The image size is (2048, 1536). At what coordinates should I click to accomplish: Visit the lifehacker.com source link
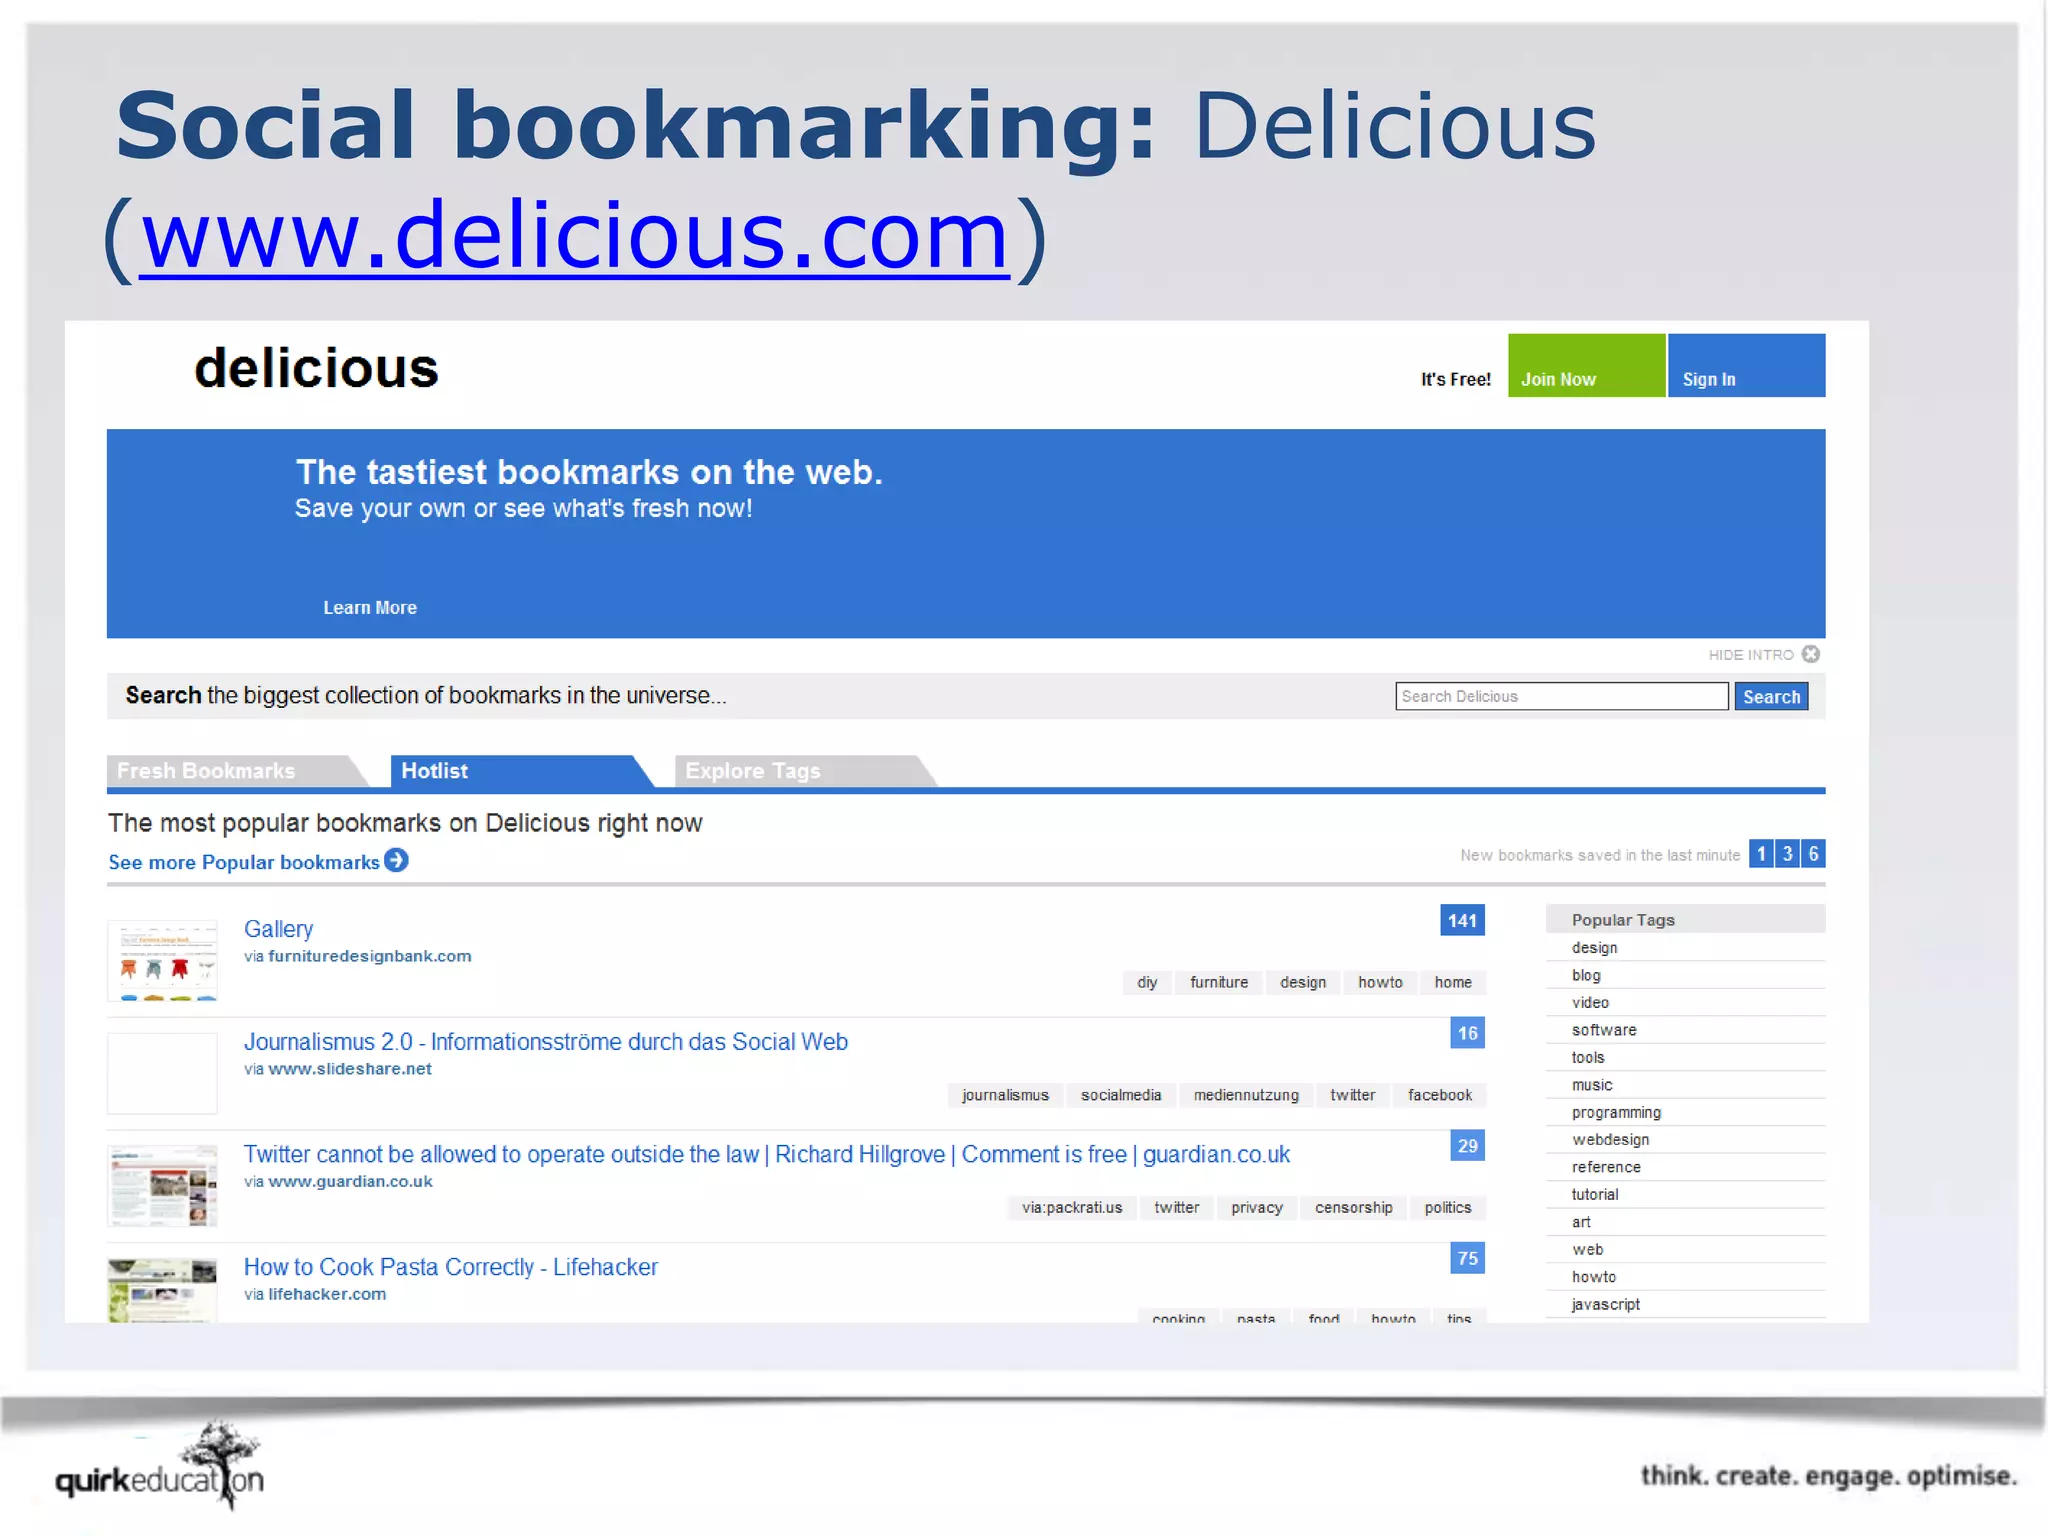click(x=327, y=1294)
